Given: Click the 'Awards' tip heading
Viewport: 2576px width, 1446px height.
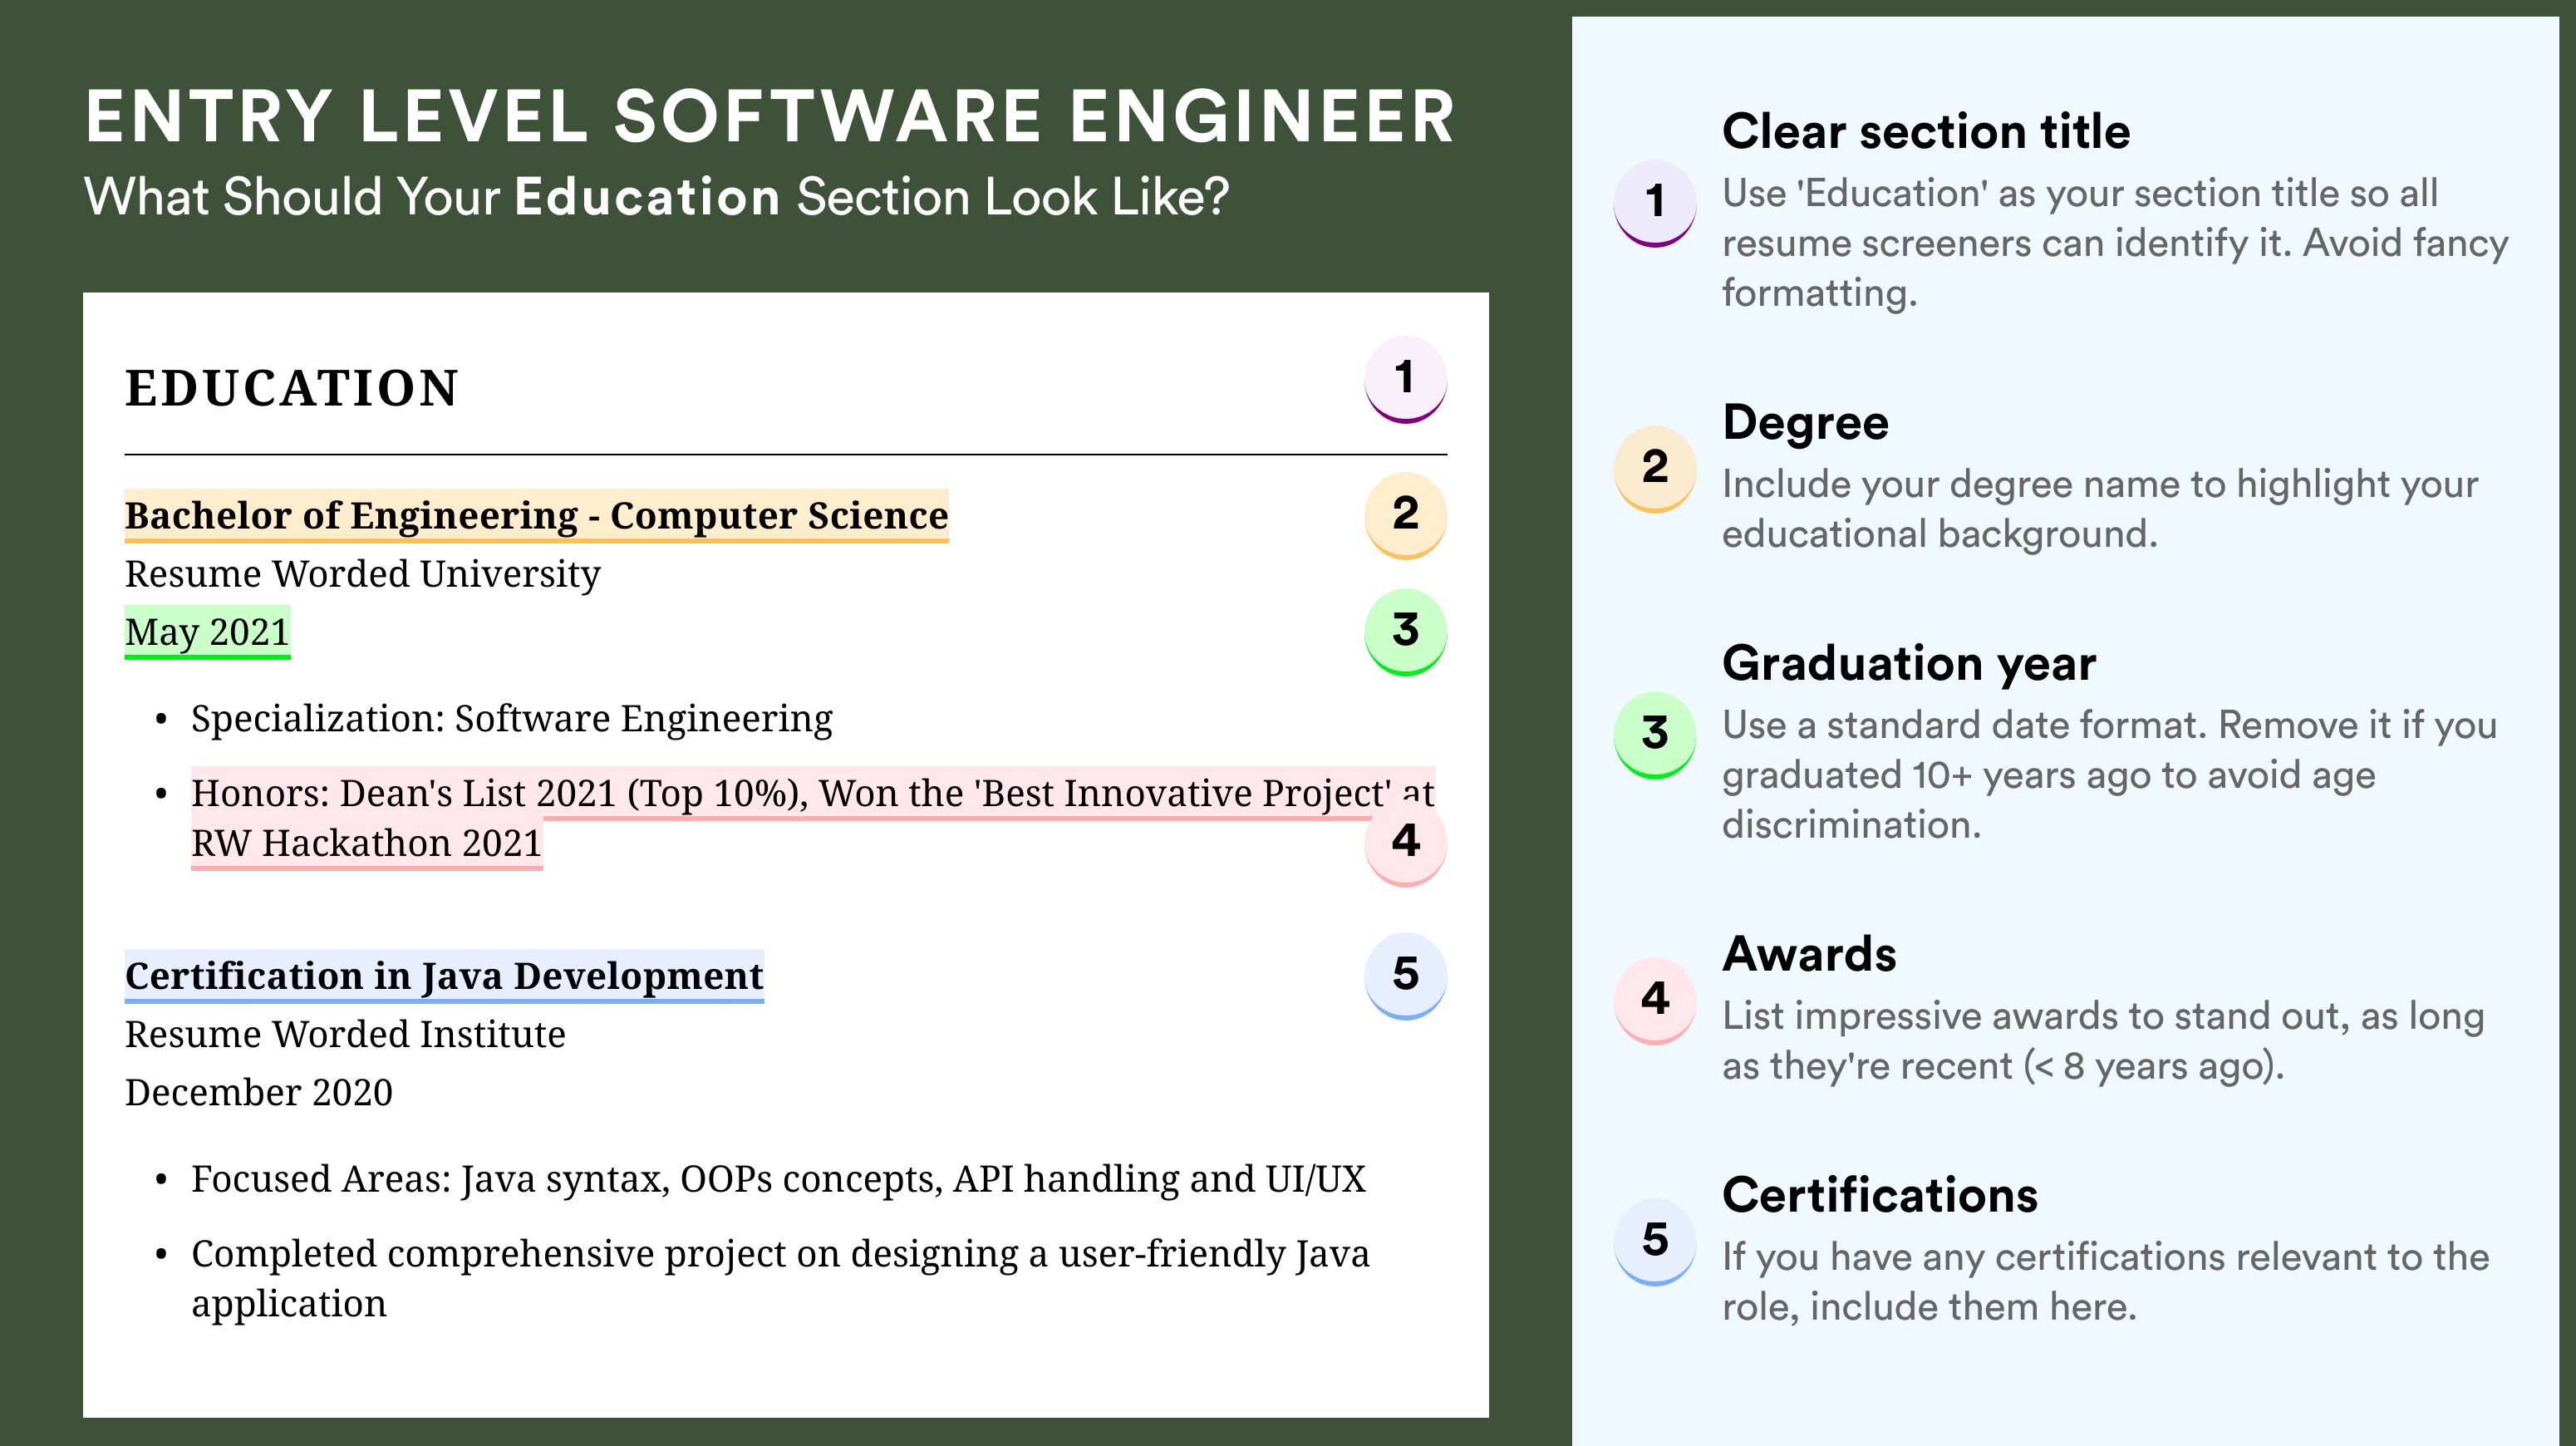Looking at the screenshot, I should 1809,954.
